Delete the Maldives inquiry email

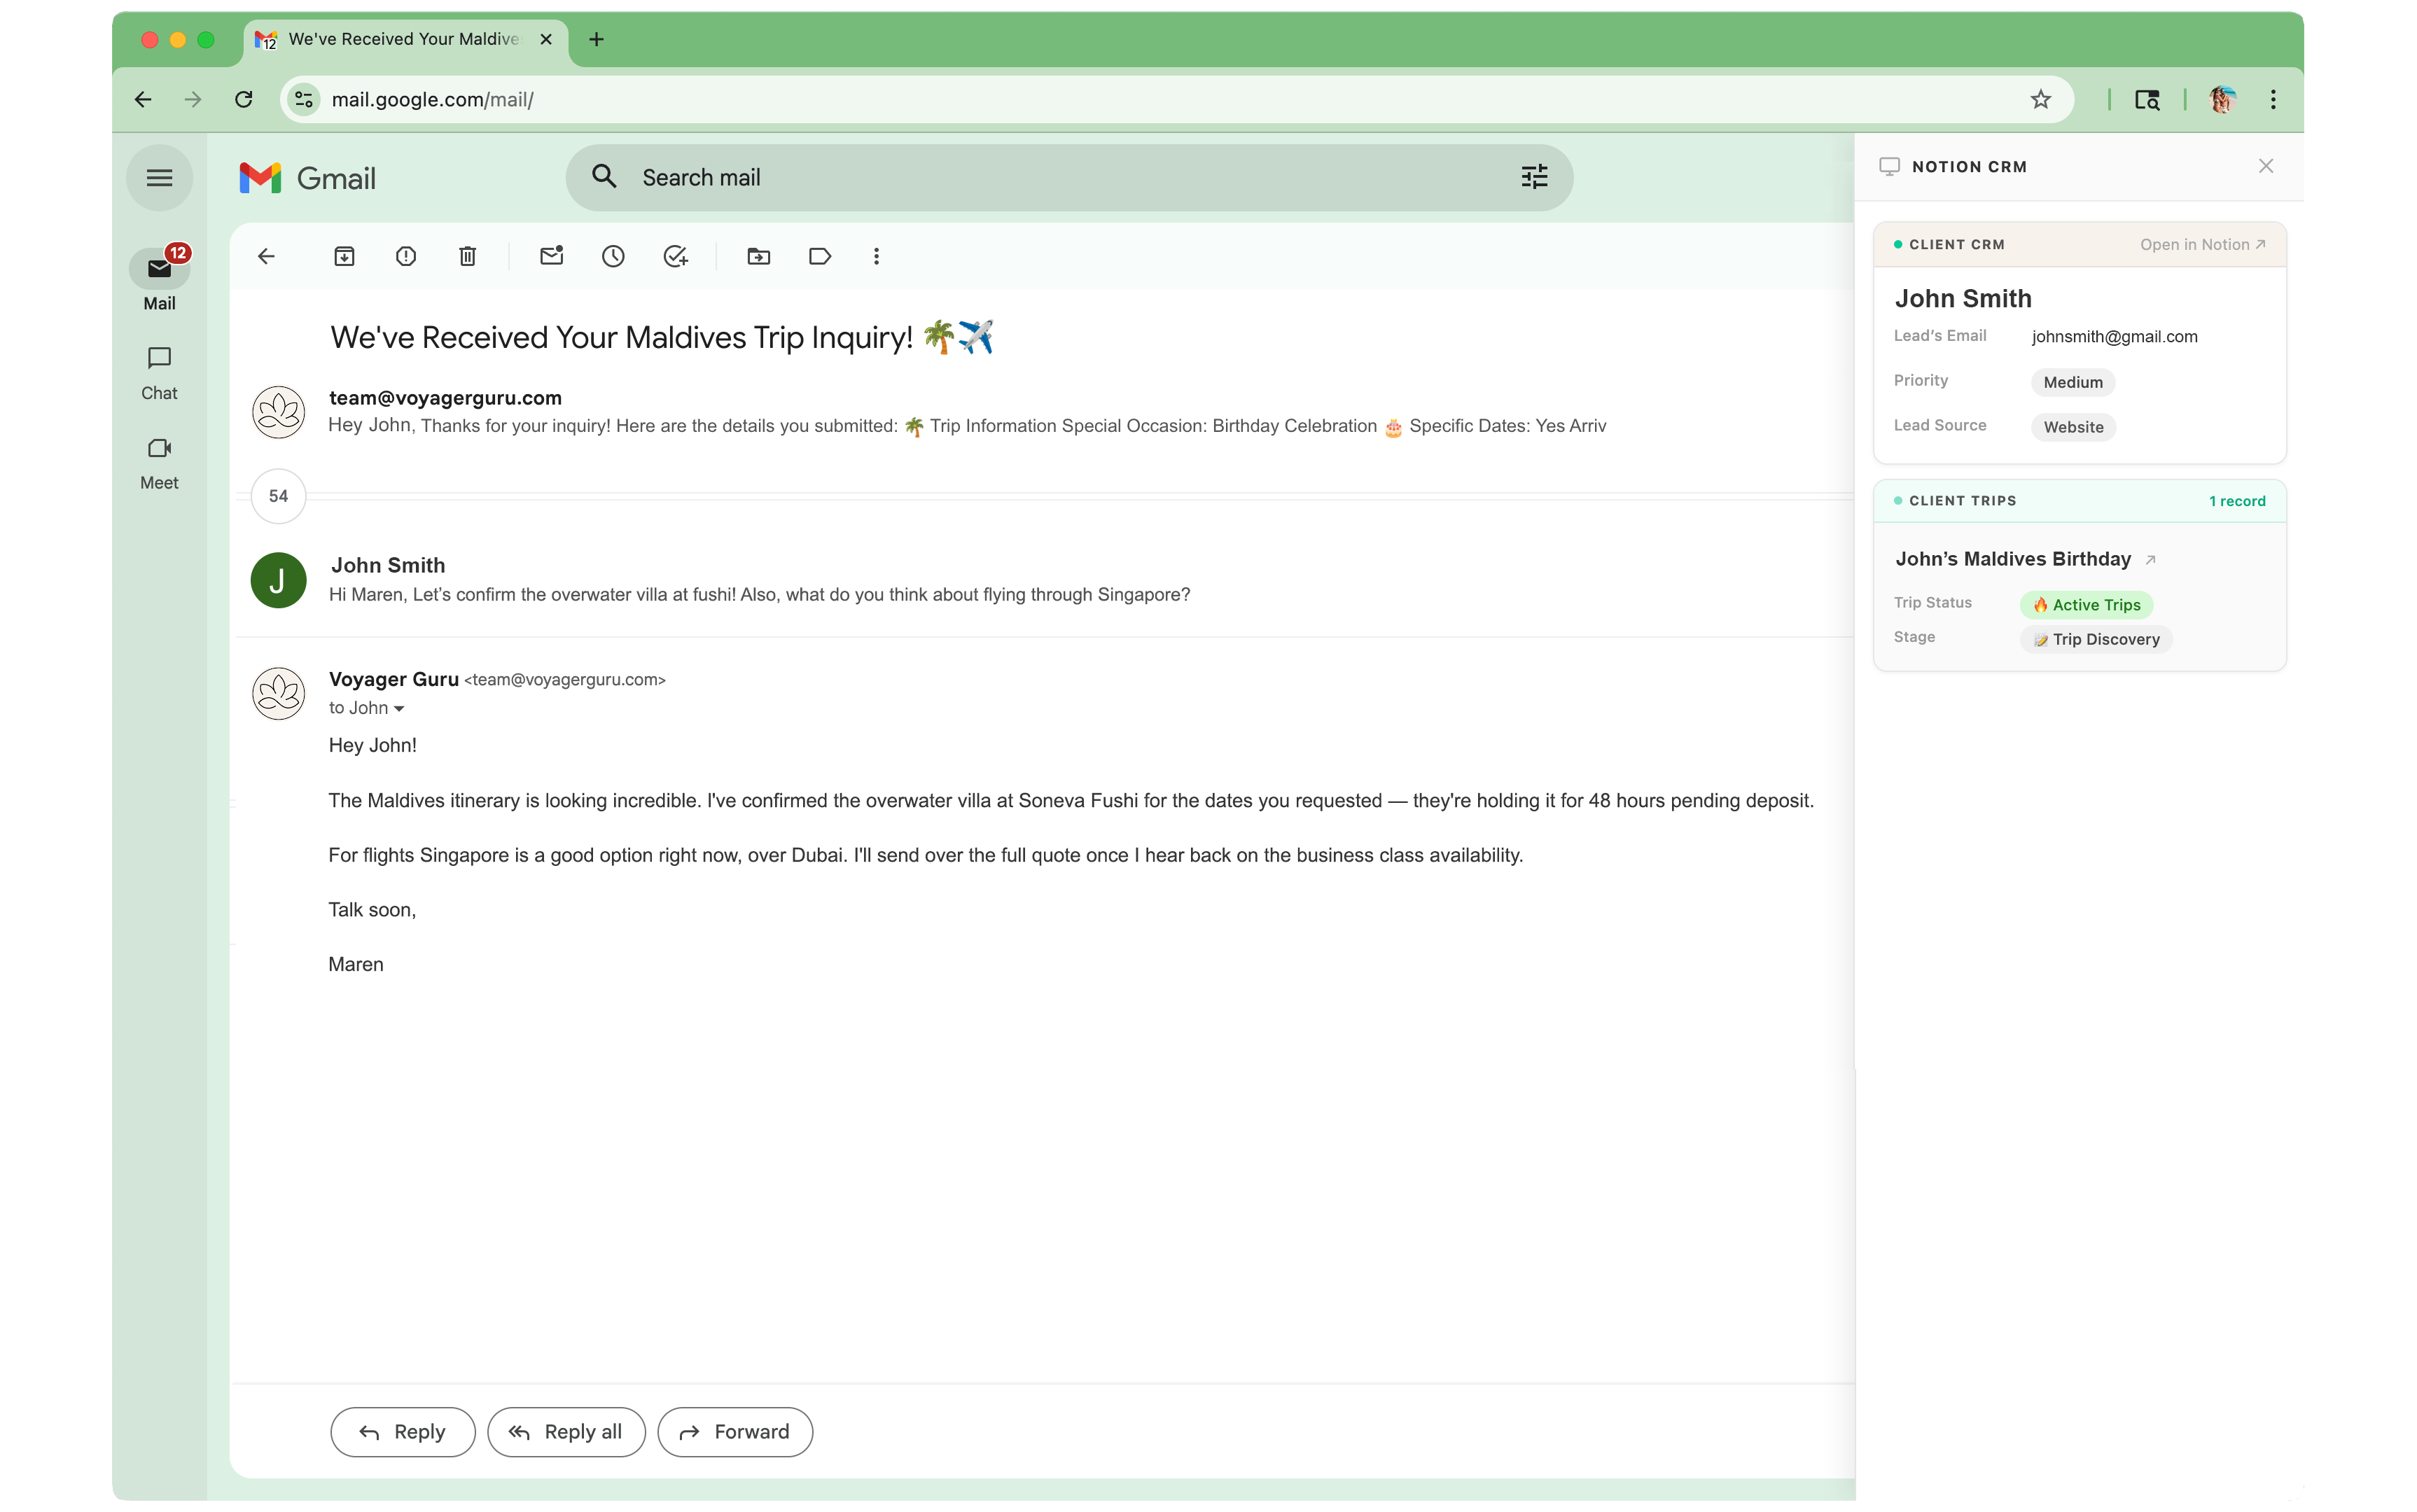point(467,256)
